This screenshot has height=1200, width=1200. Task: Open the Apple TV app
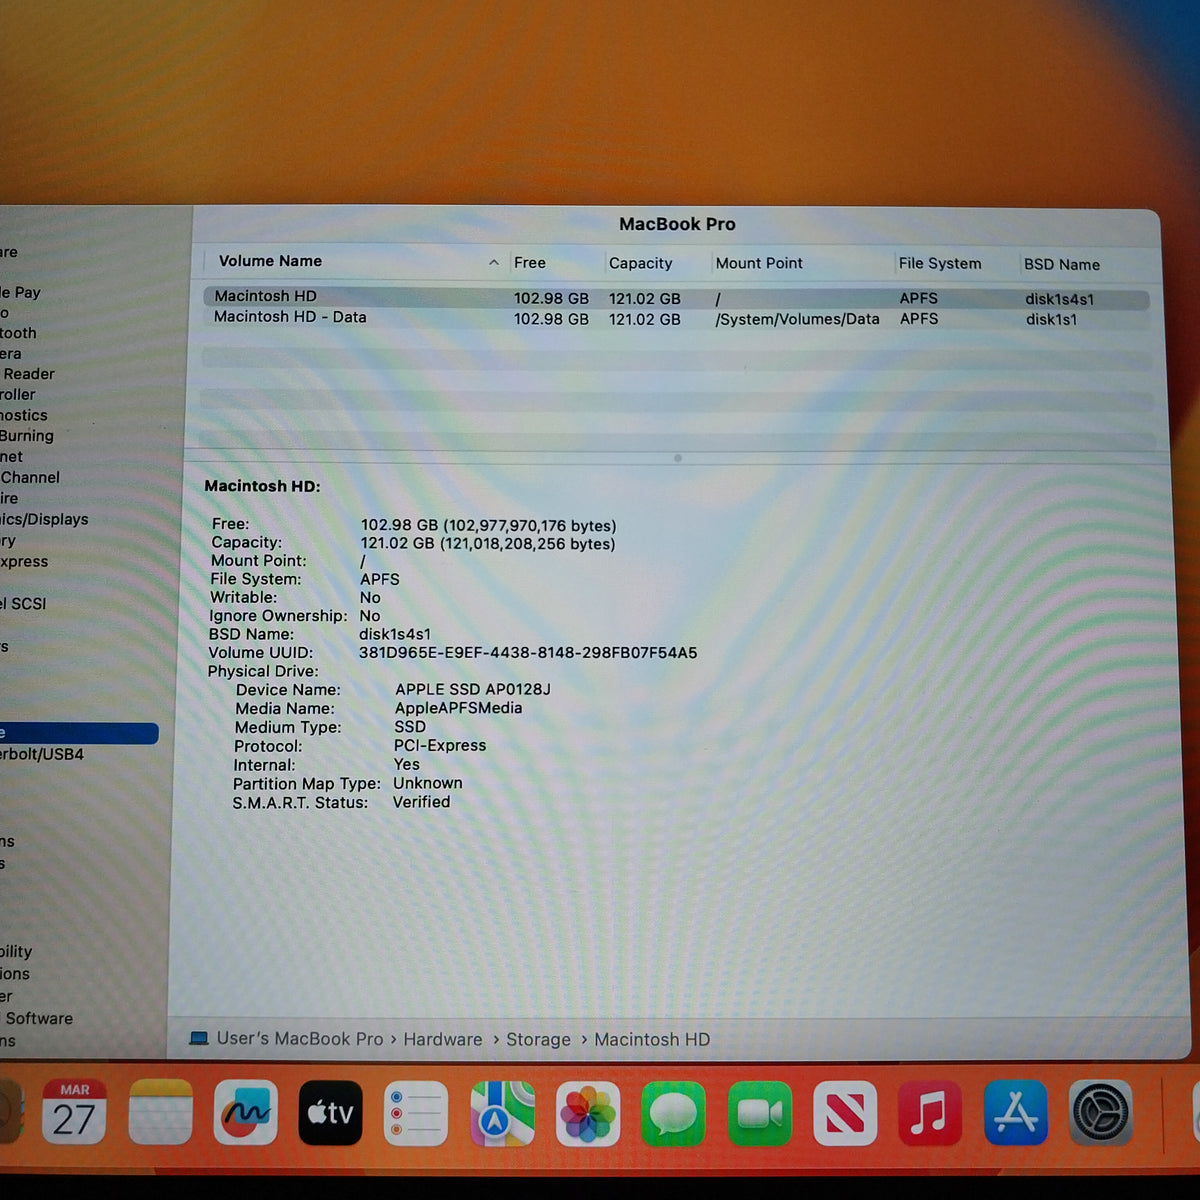pyautogui.click(x=331, y=1112)
